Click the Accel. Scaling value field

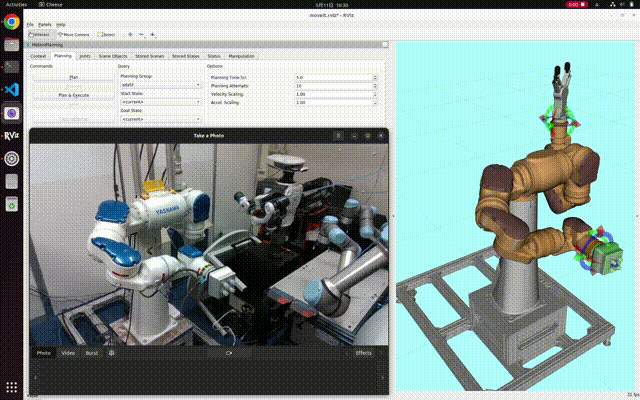(333, 102)
